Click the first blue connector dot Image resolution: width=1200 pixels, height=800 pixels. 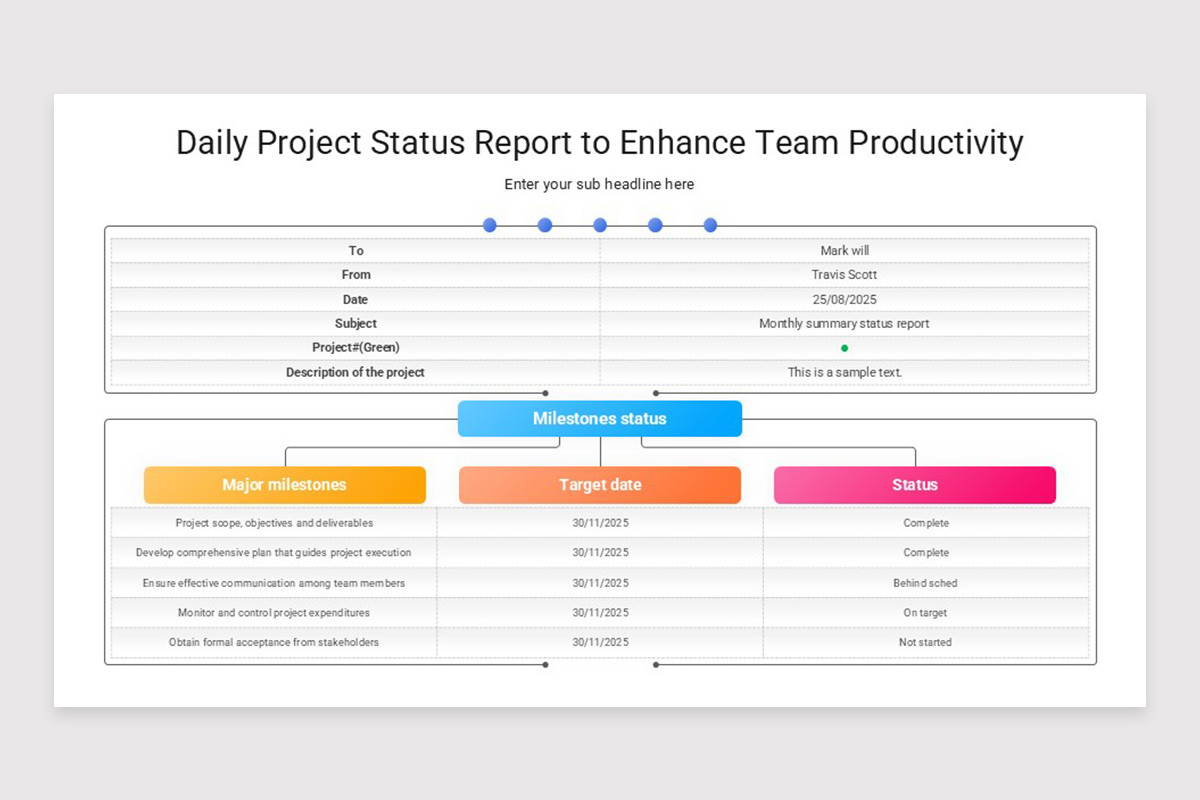click(x=490, y=225)
